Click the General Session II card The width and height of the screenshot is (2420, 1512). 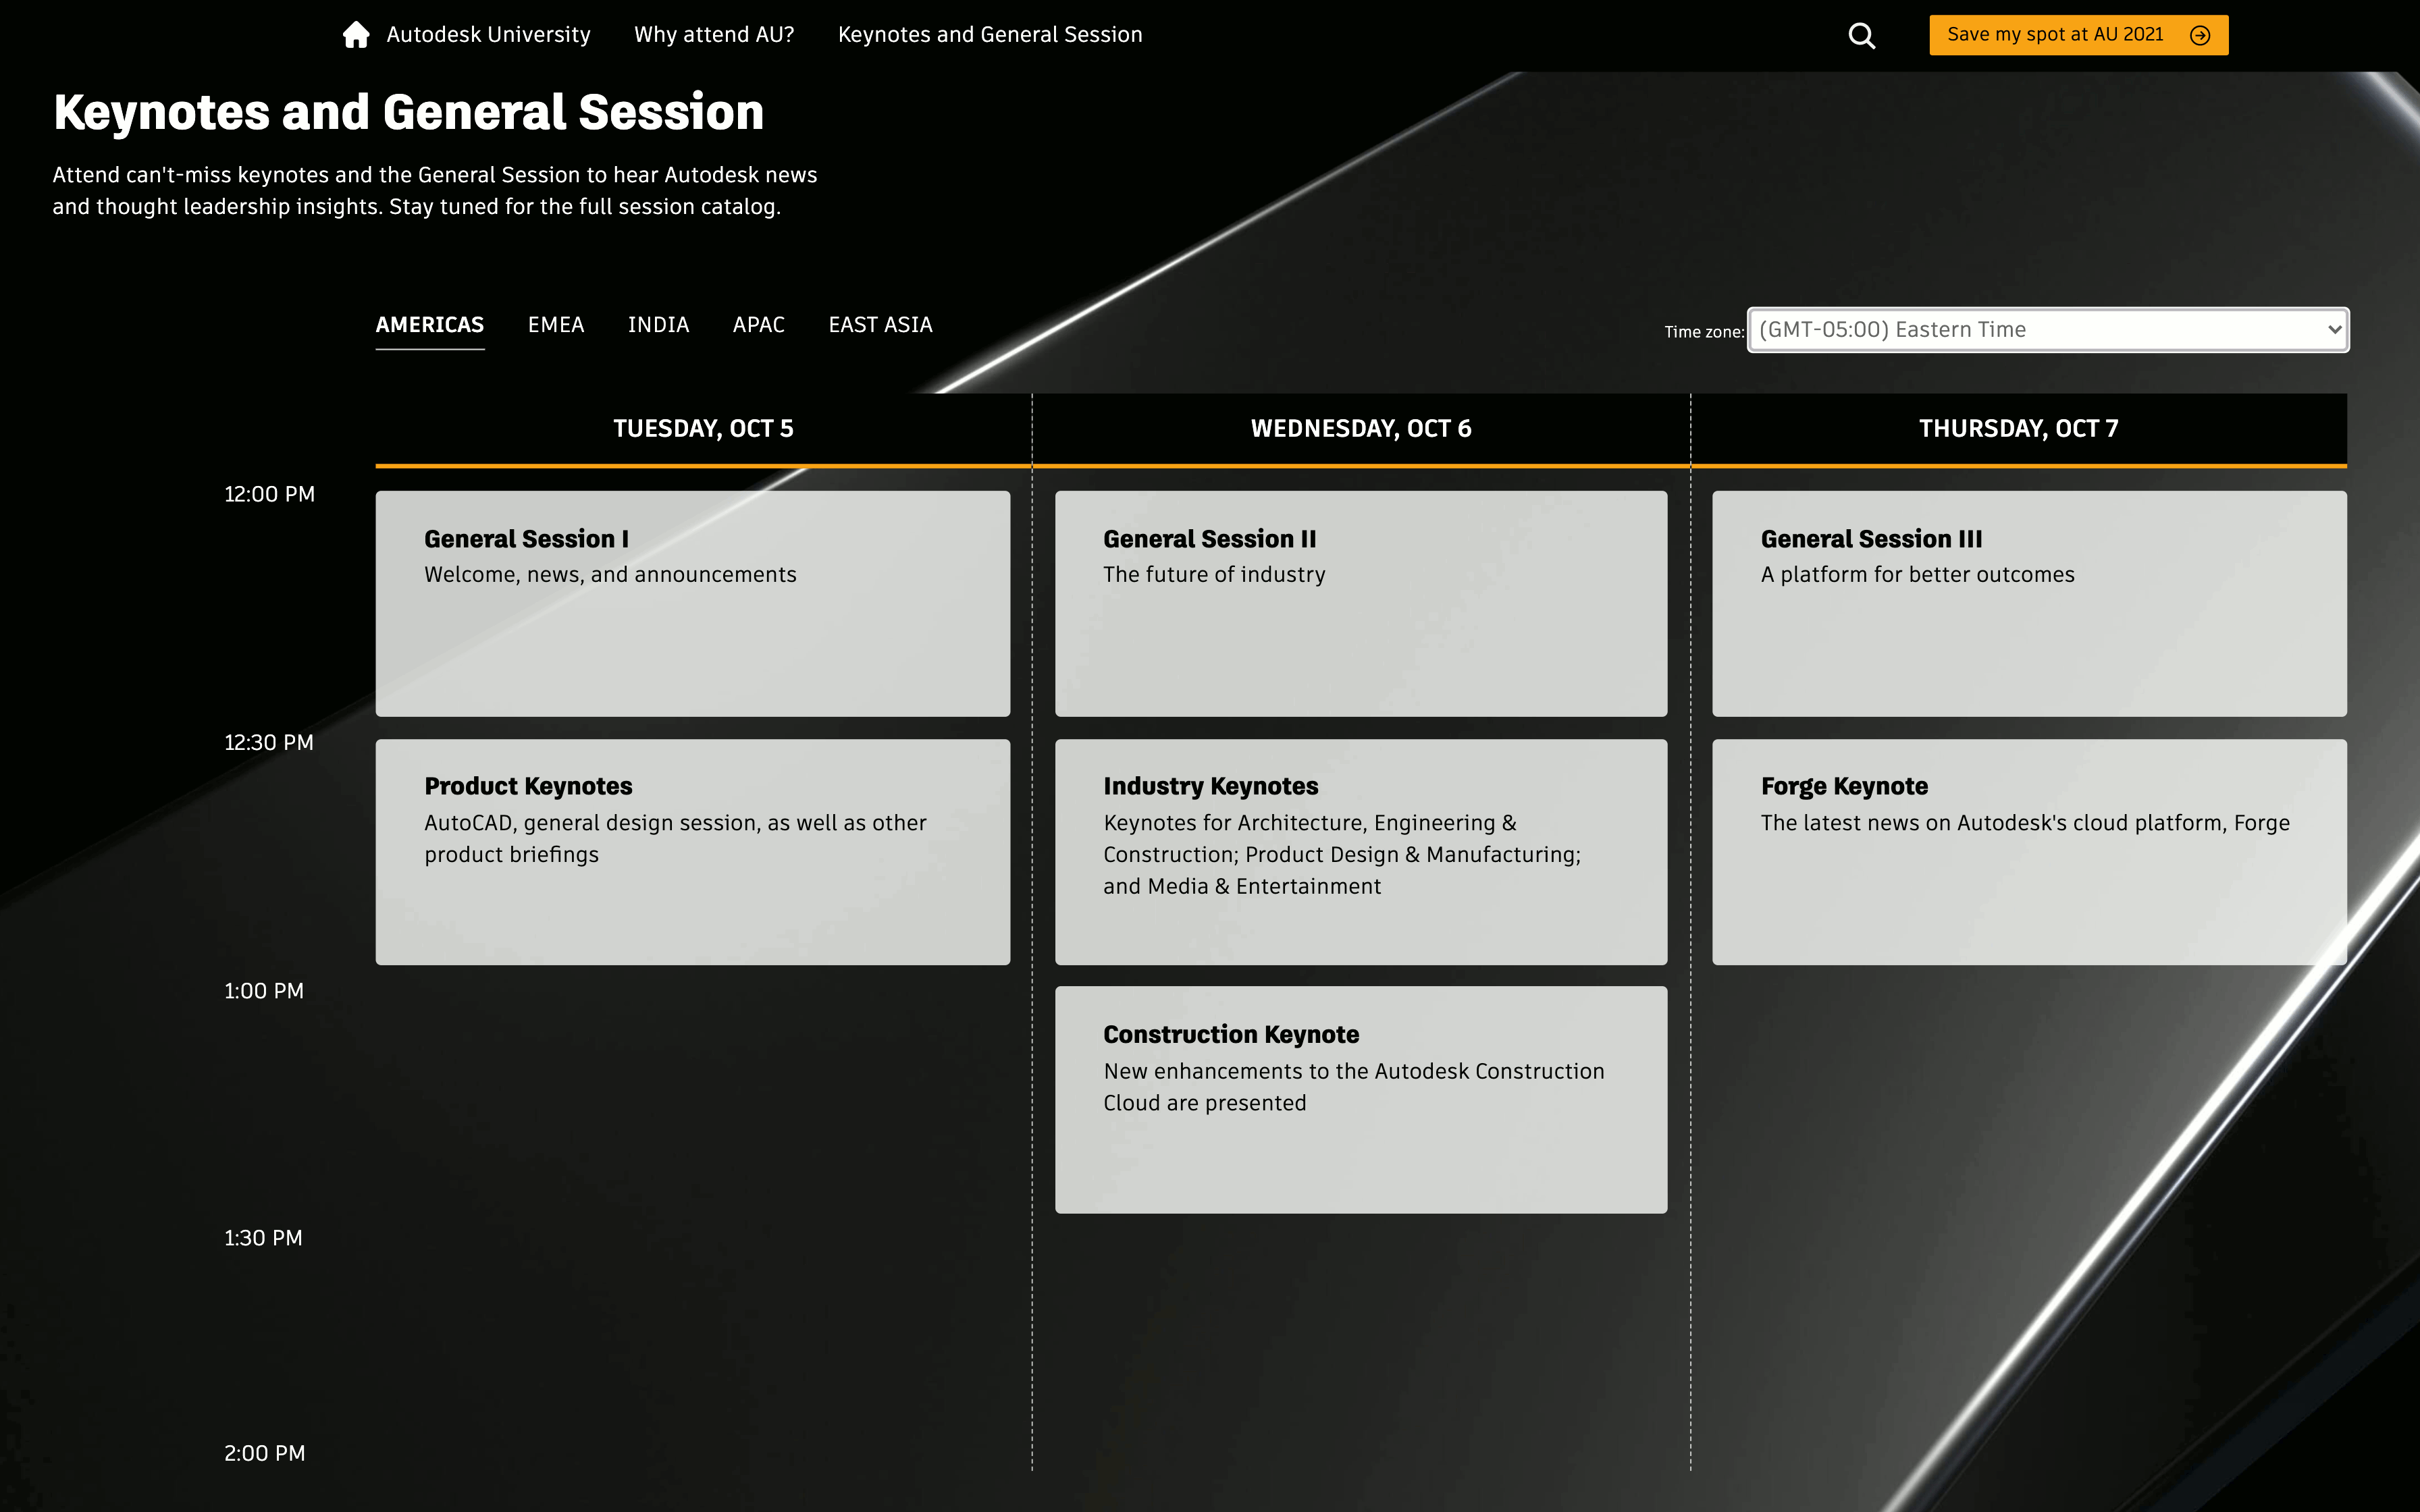click(1360, 603)
